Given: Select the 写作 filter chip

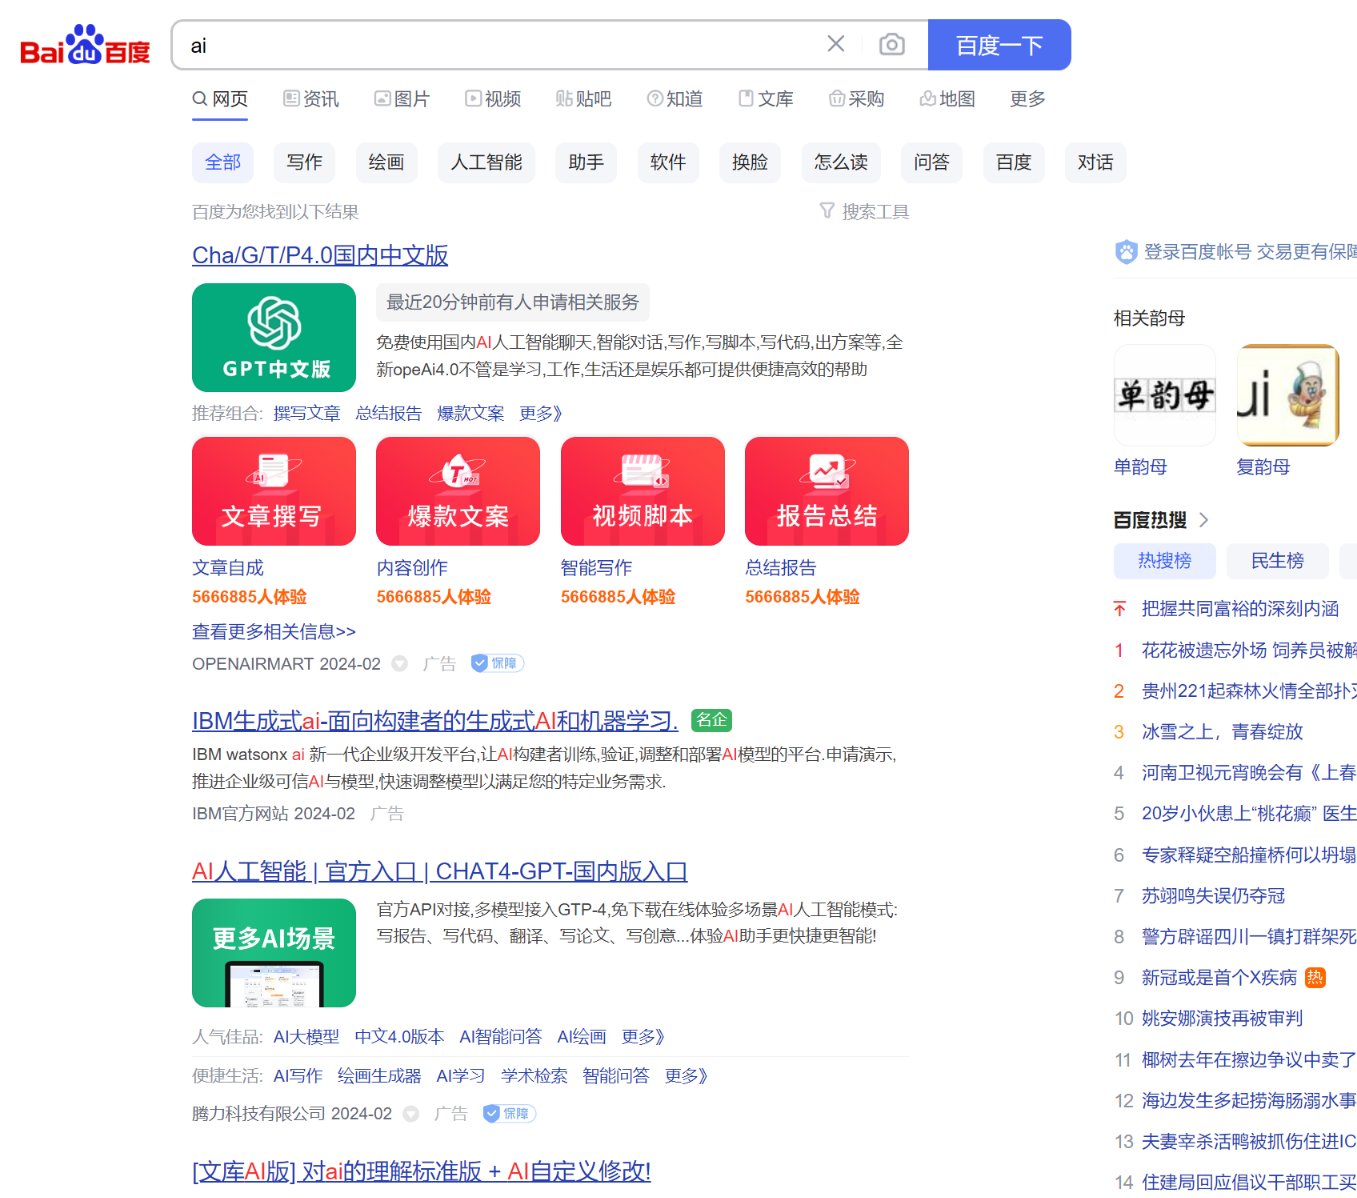Looking at the screenshot, I should pyautogui.click(x=304, y=162).
